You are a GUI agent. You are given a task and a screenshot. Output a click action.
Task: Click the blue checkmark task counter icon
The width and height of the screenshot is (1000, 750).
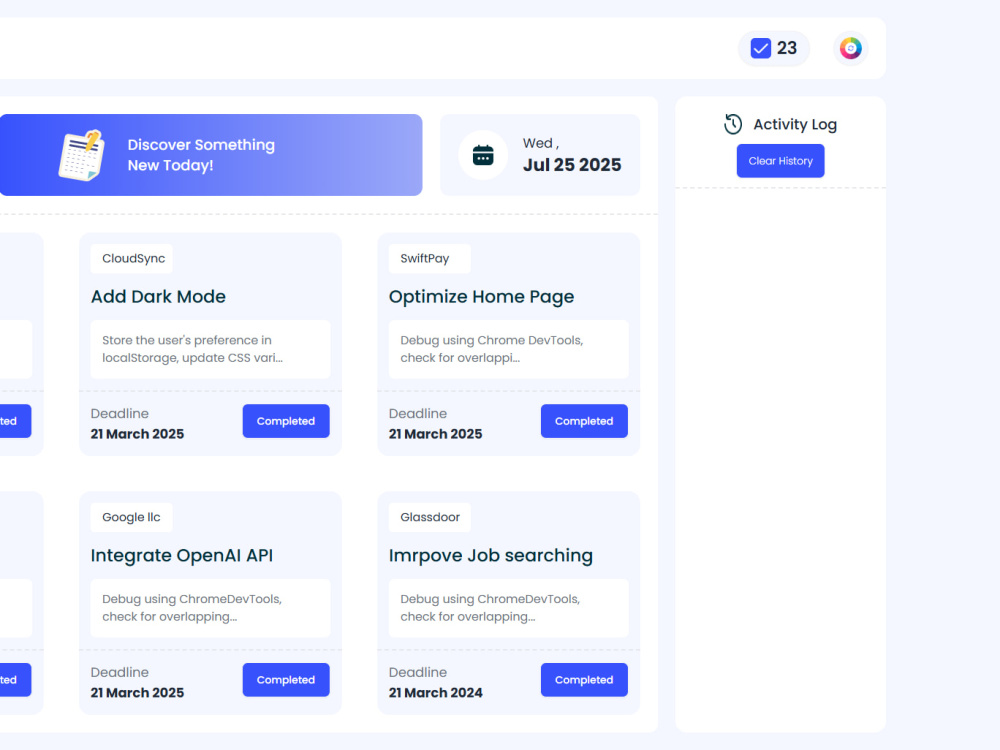pyautogui.click(x=760, y=48)
